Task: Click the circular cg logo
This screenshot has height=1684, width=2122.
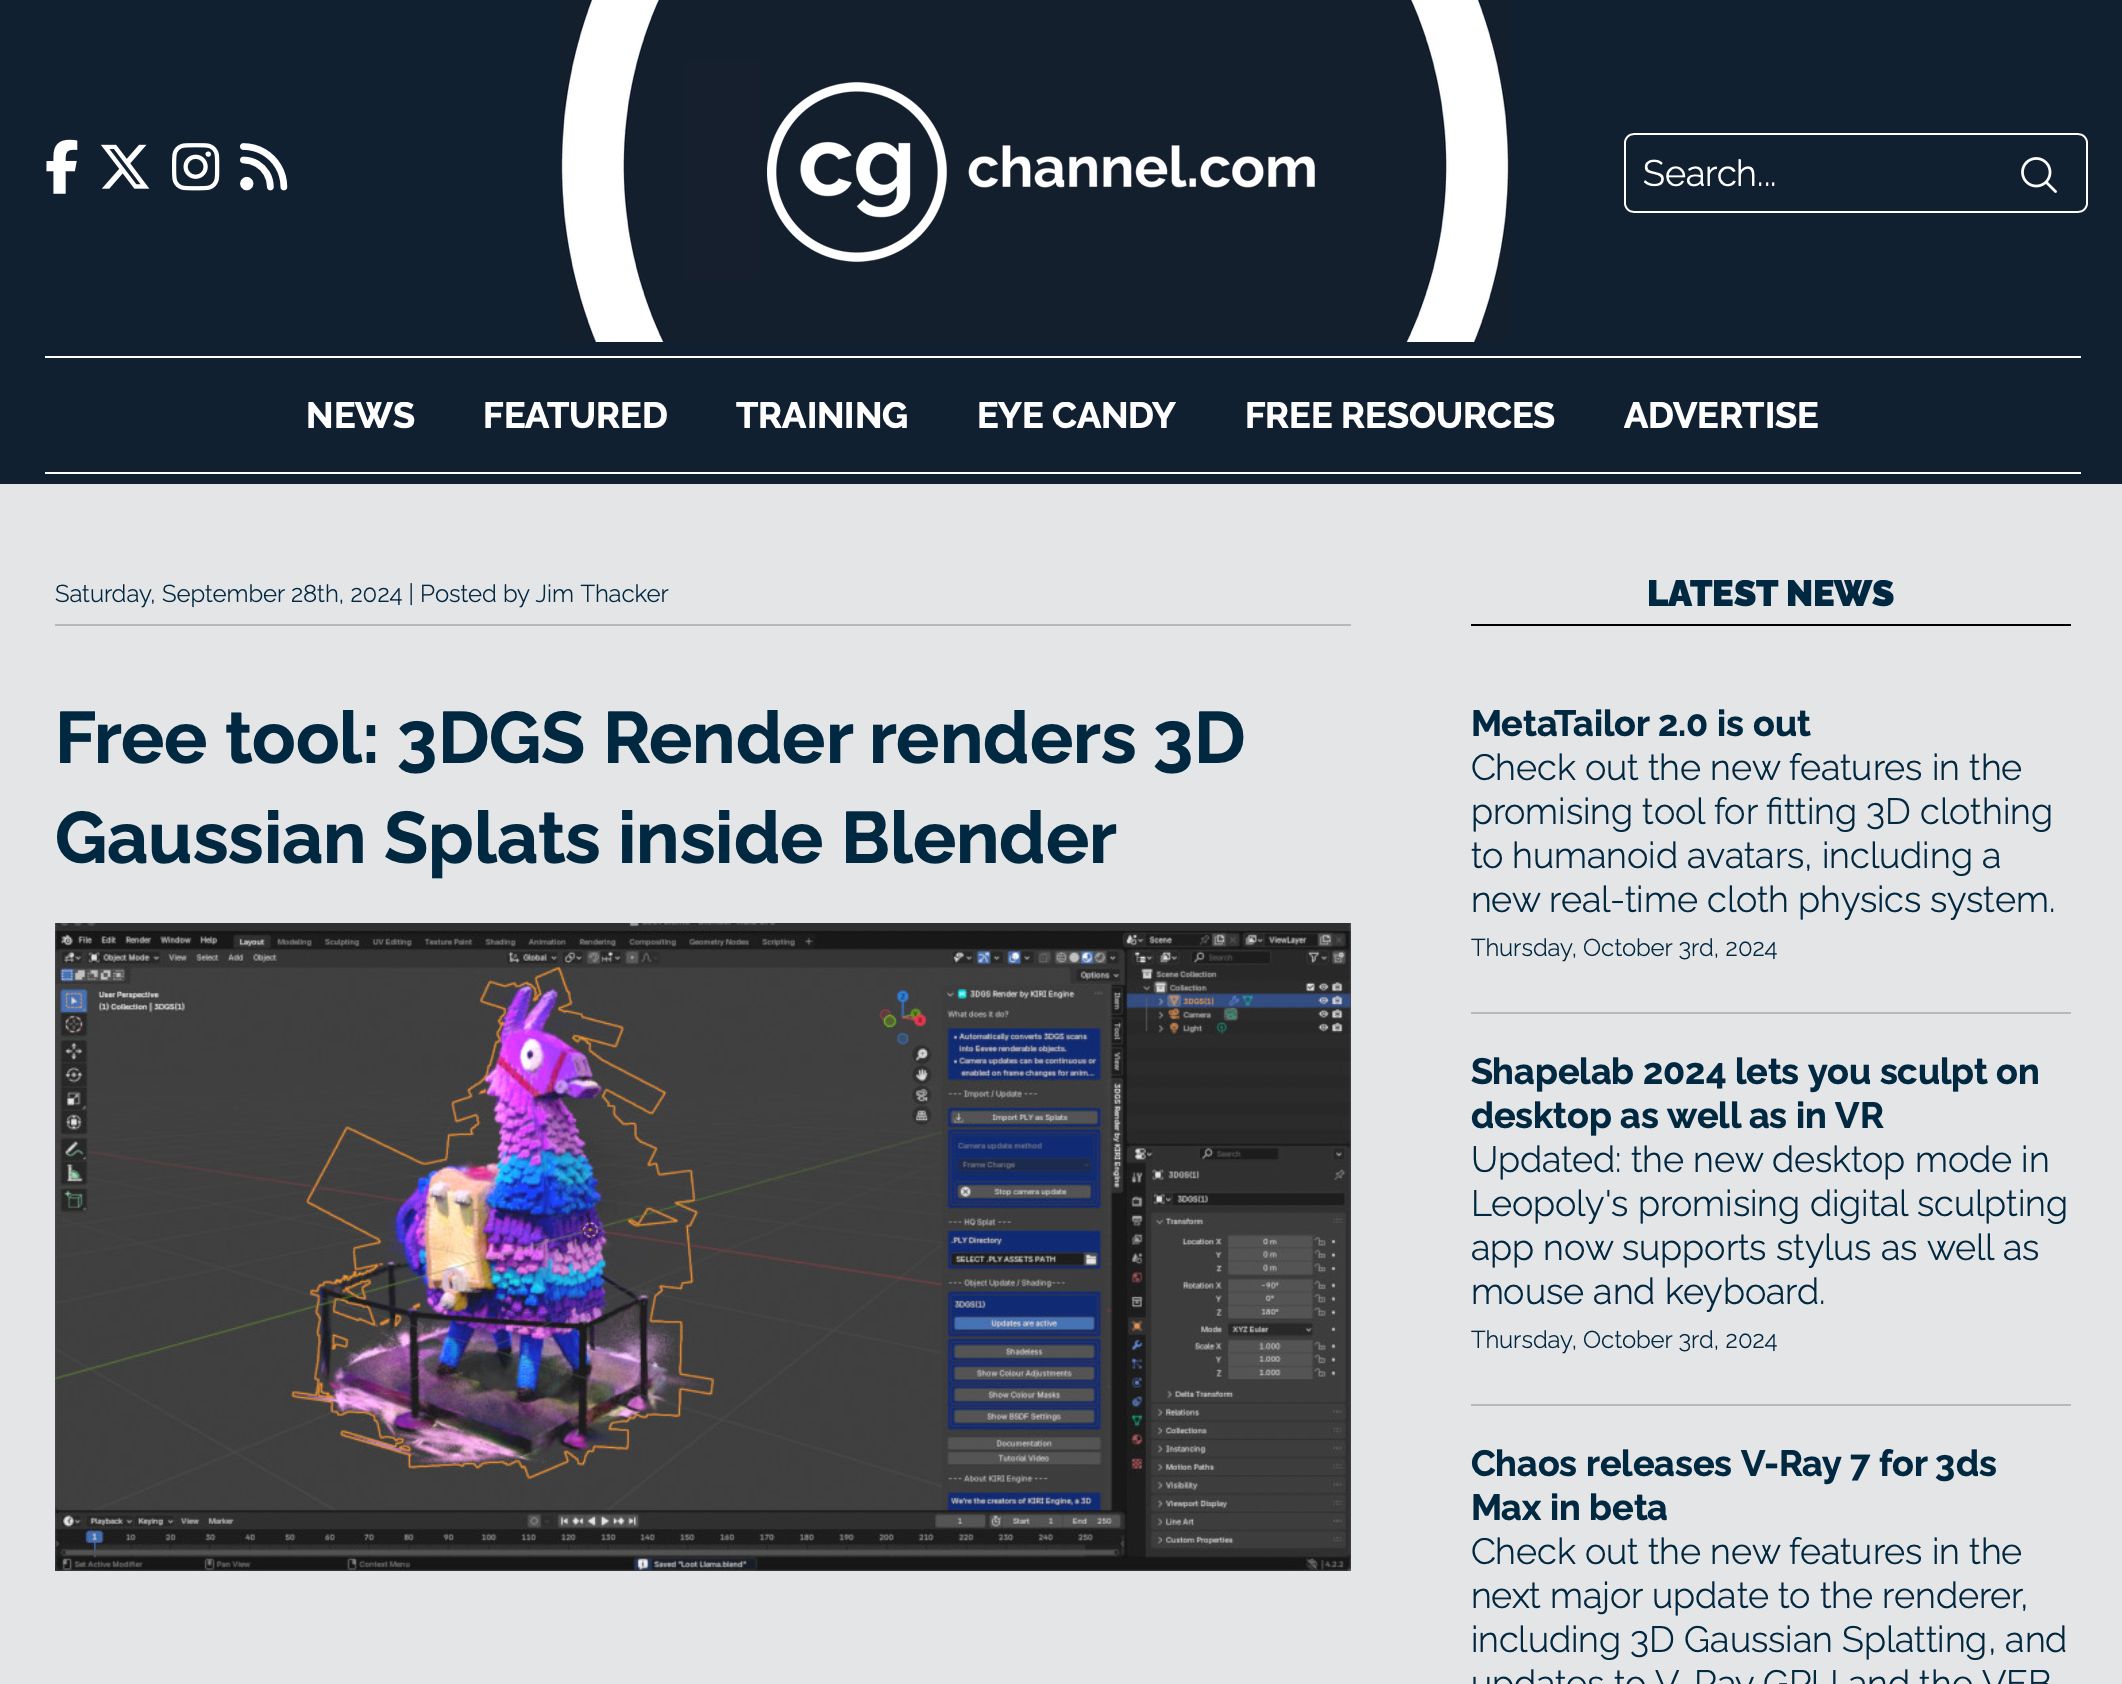Action: click(857, 172)
